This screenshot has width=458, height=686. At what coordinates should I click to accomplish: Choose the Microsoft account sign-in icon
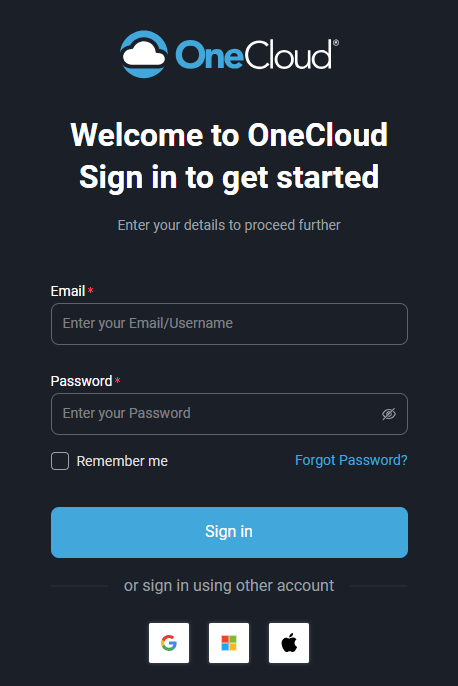point(229,643)
